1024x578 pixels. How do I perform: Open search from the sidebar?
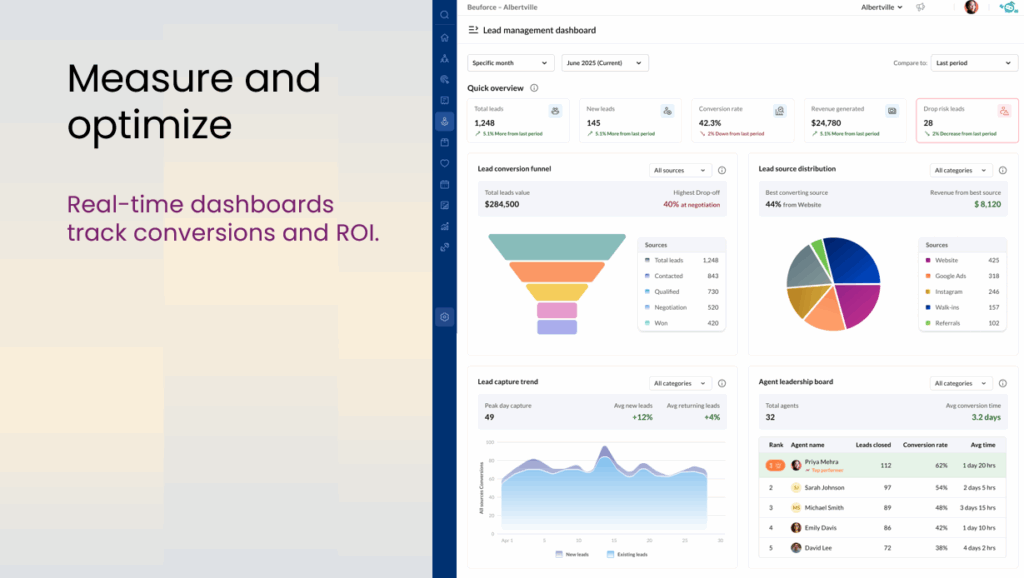444,14
